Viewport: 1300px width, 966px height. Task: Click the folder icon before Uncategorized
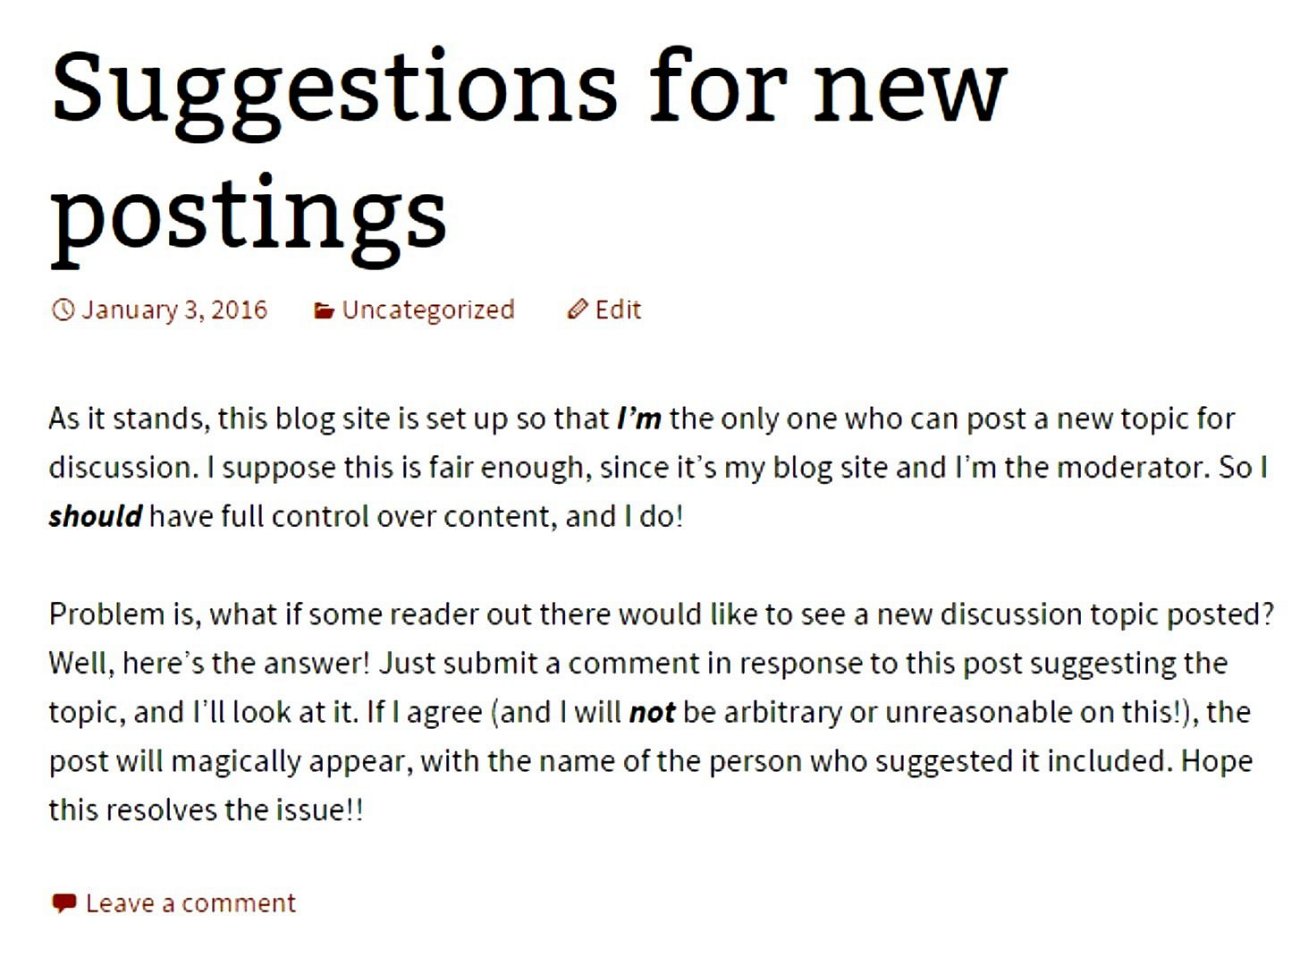point(323,311)
